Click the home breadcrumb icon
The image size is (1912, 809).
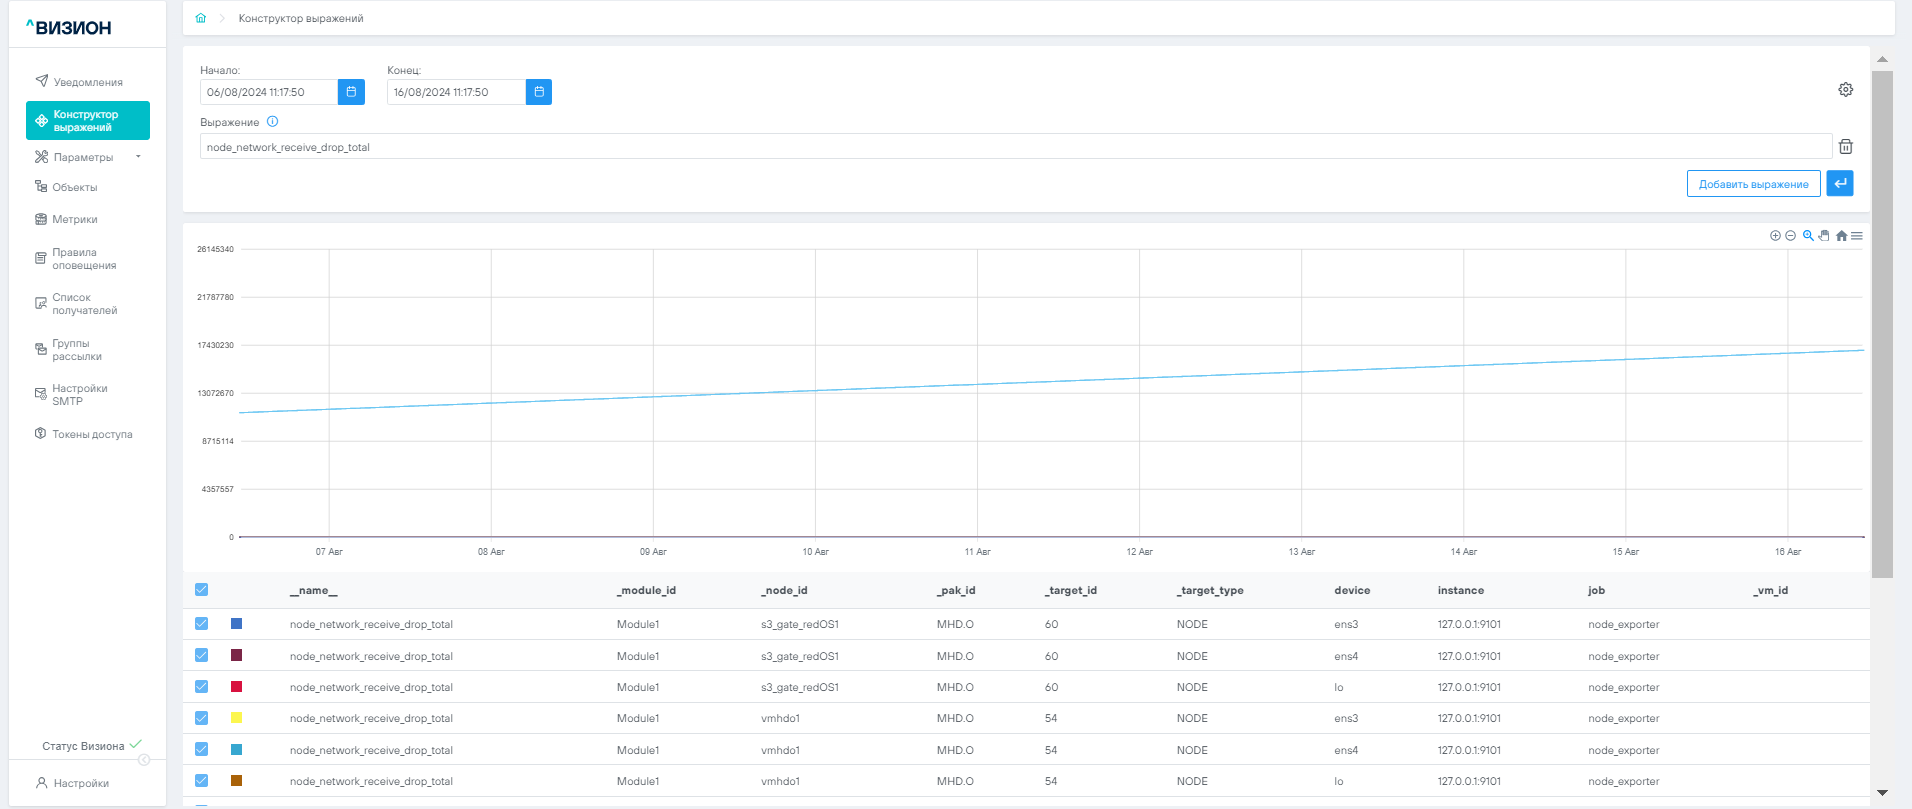(x=201, y=18)
